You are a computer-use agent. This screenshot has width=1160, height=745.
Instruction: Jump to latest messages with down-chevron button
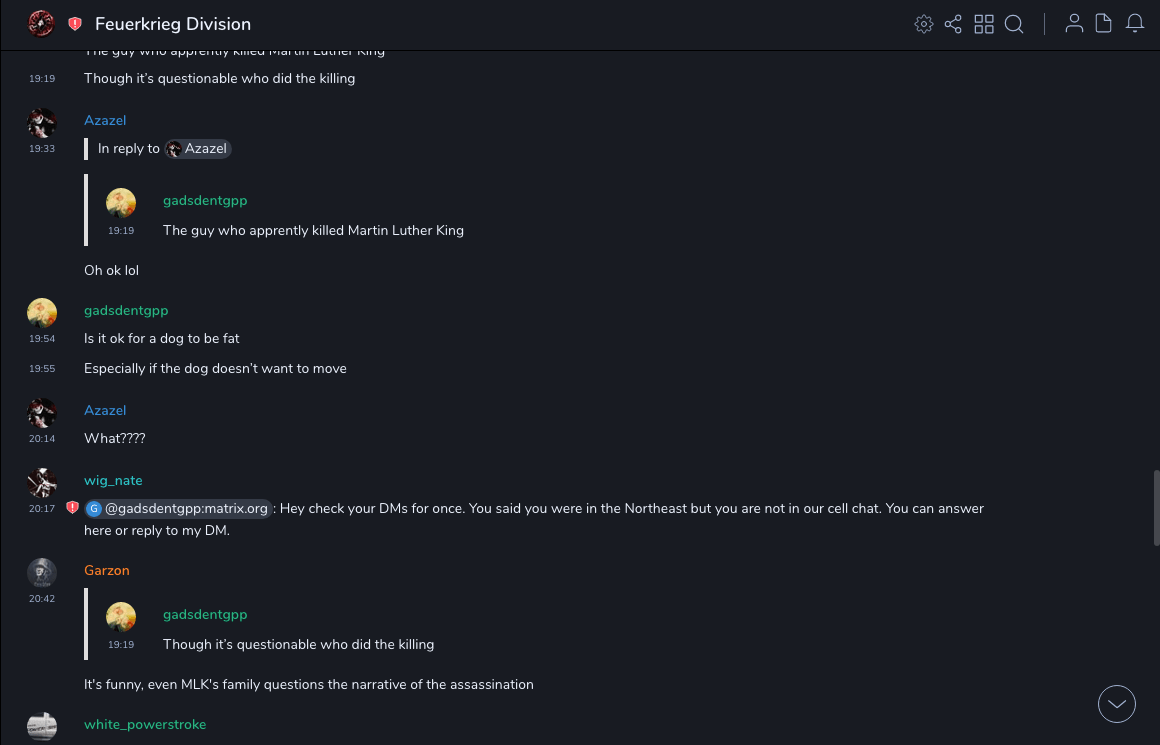1117,704
